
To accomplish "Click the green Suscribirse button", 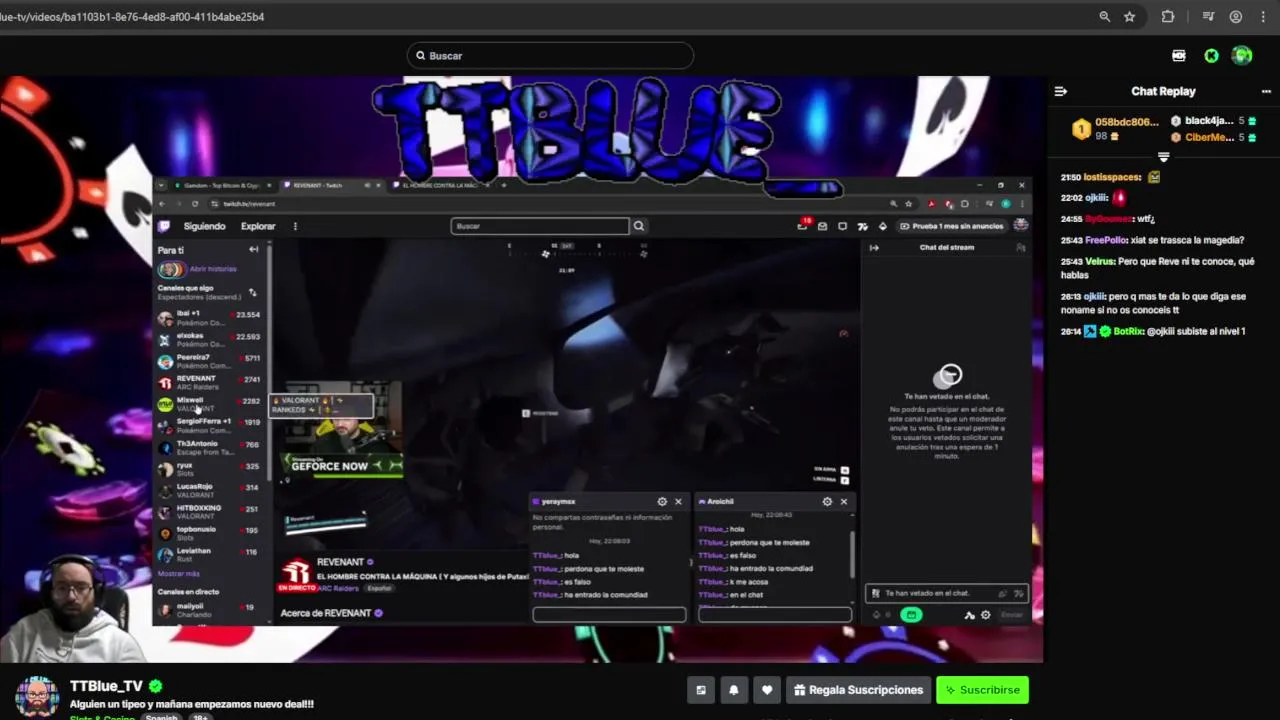I will point(982,690).
